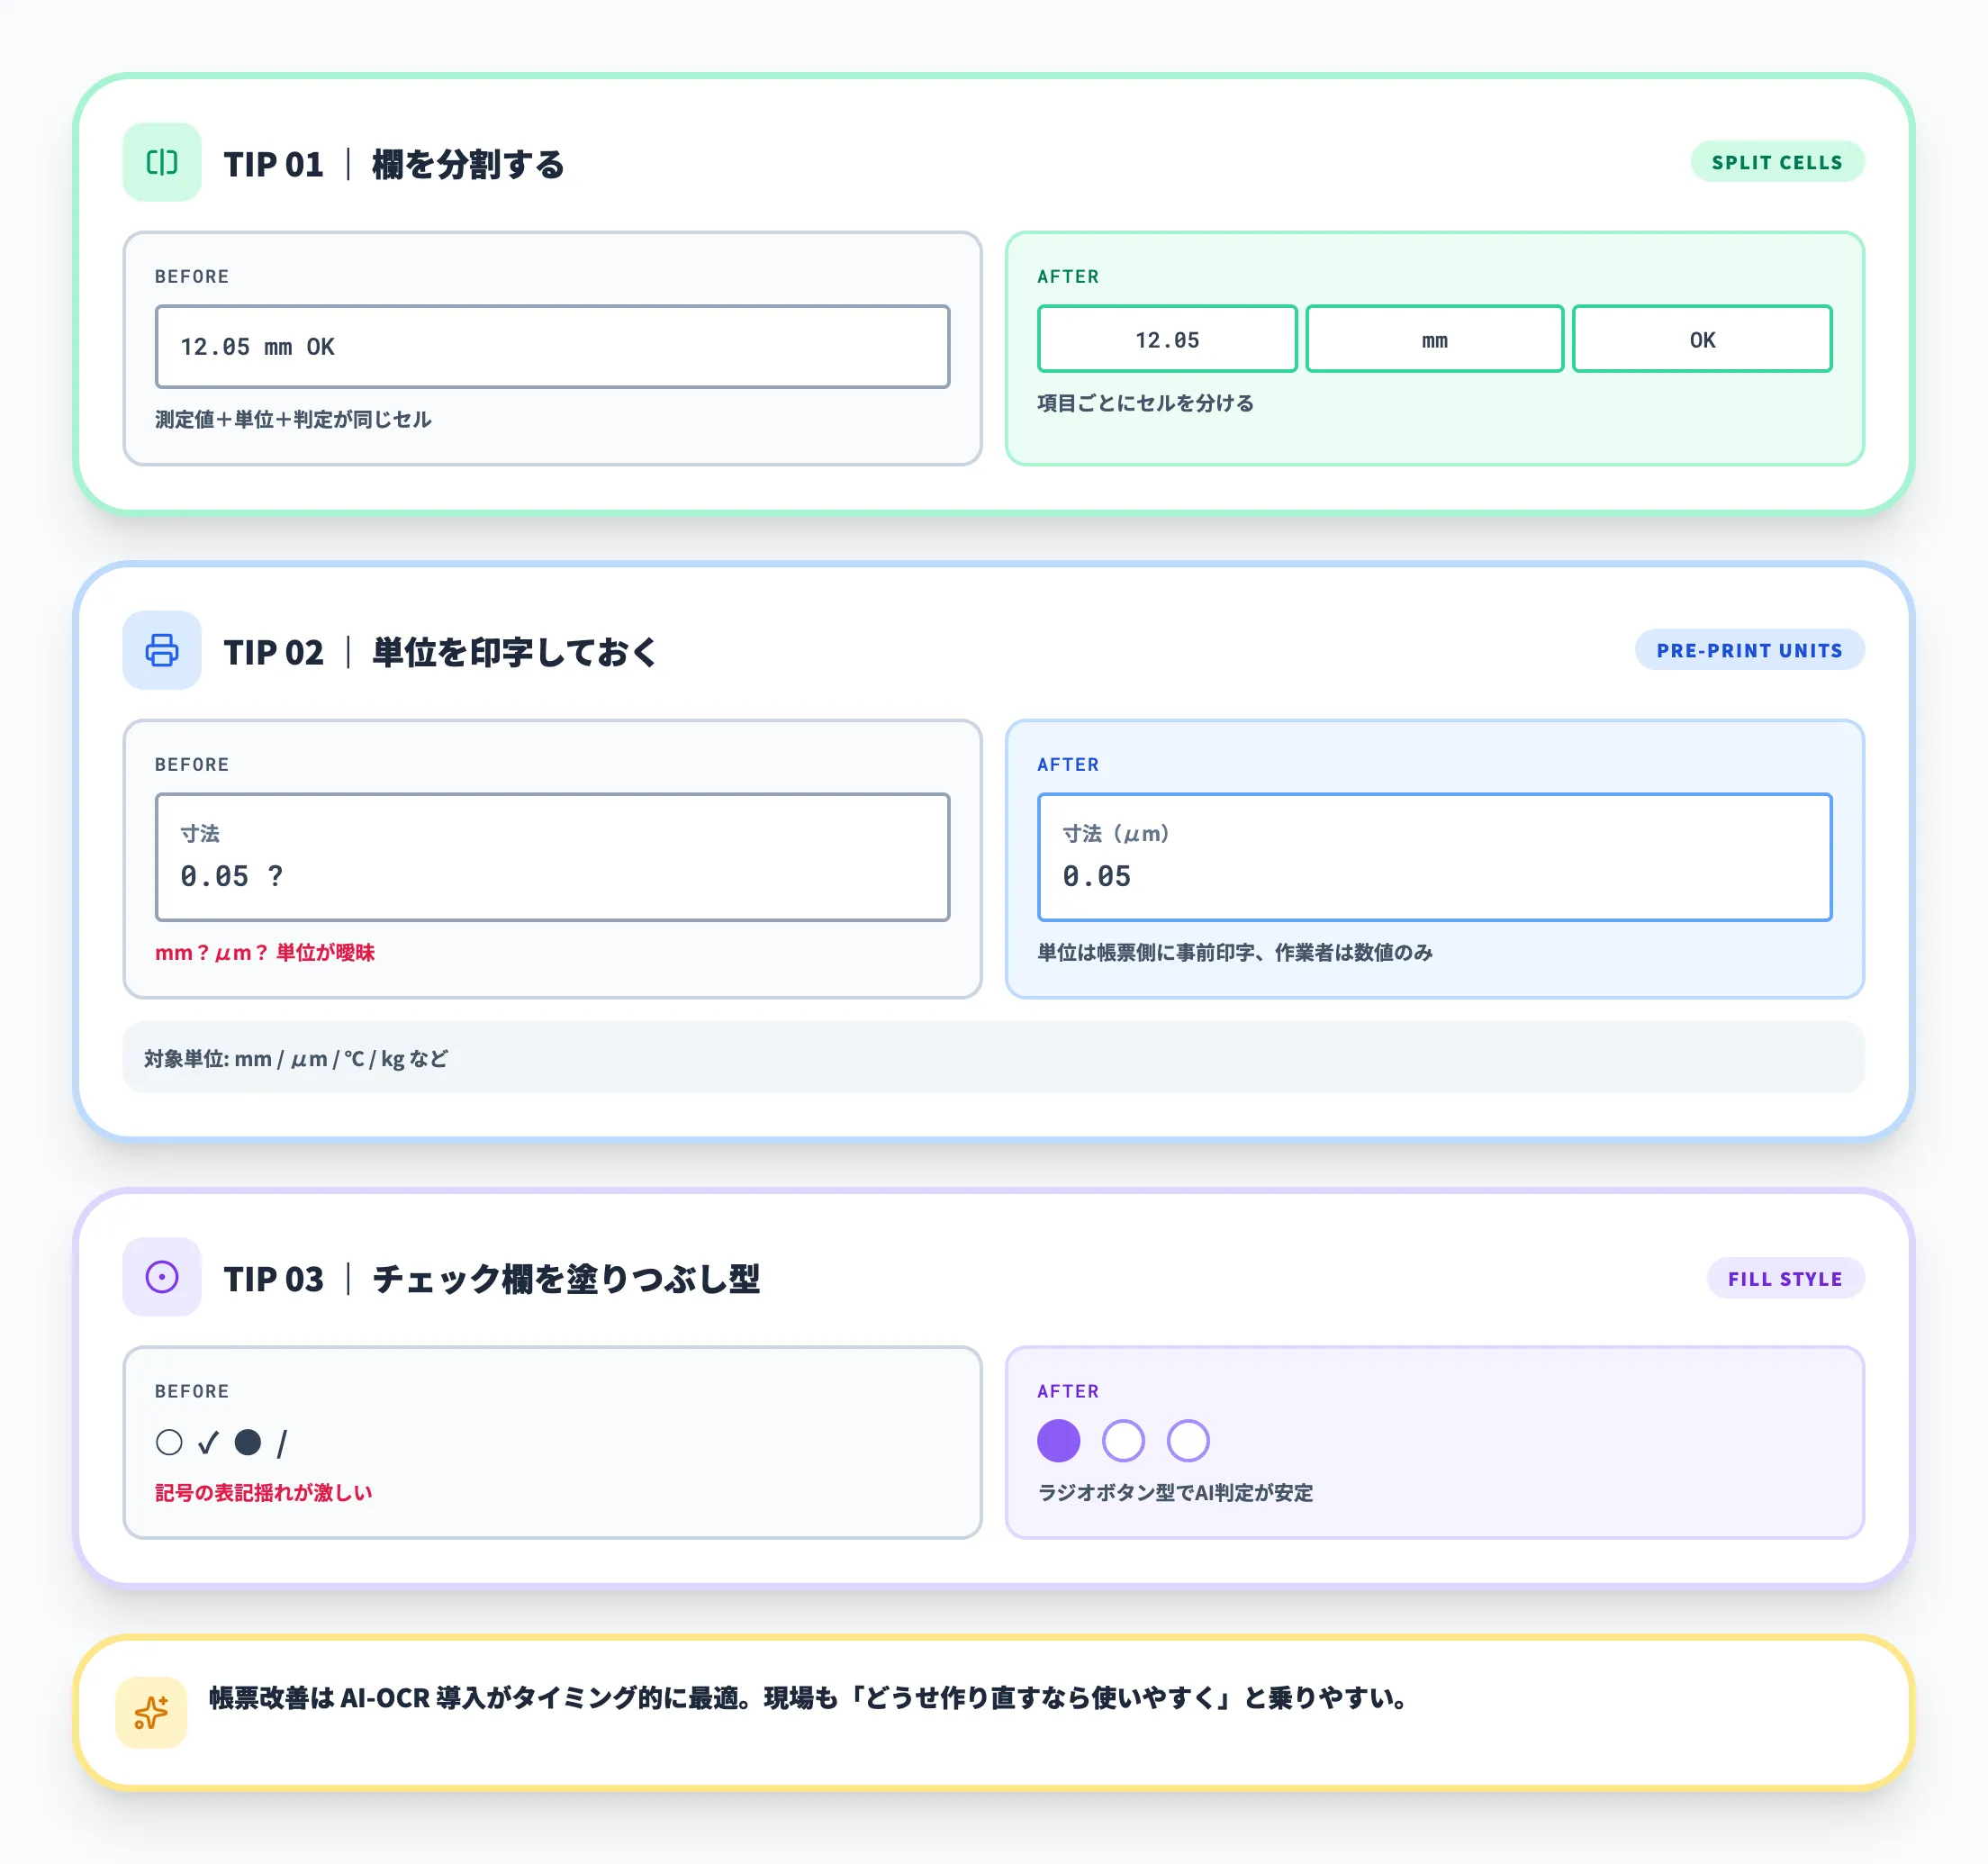Click the split cells icon for TIP 01
The image size is (1988, 1864).
pyautogui.click(x=161, y=162)
